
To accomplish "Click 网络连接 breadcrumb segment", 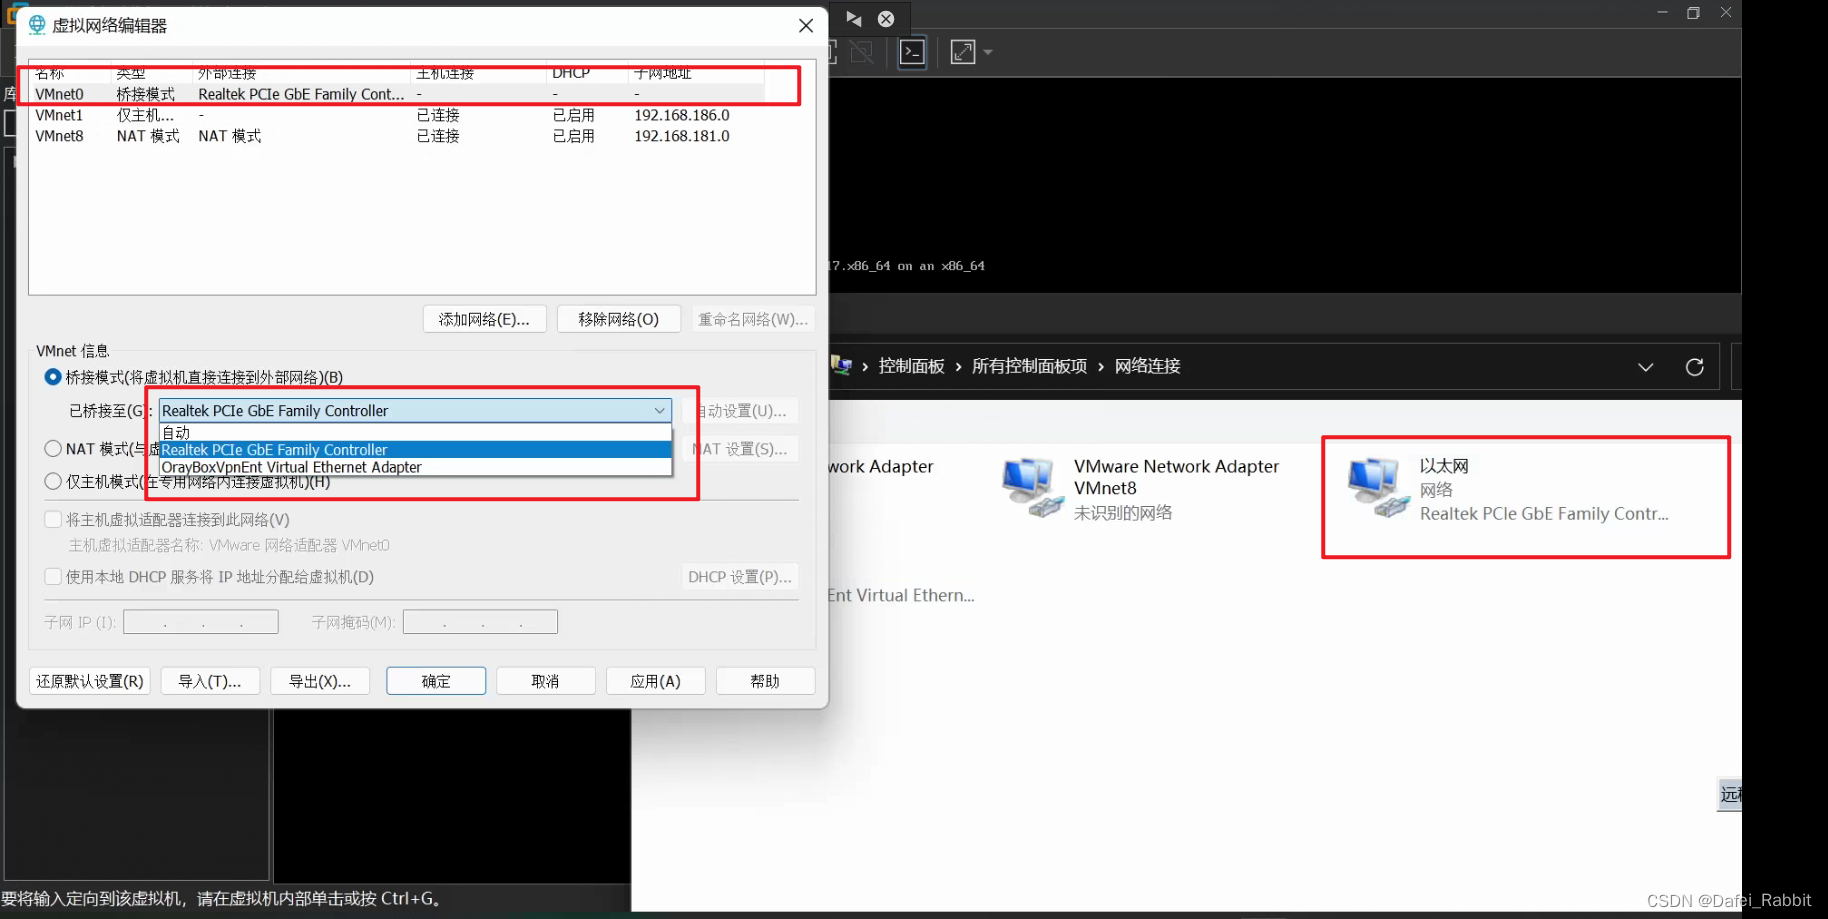I will click(1147, 366).
